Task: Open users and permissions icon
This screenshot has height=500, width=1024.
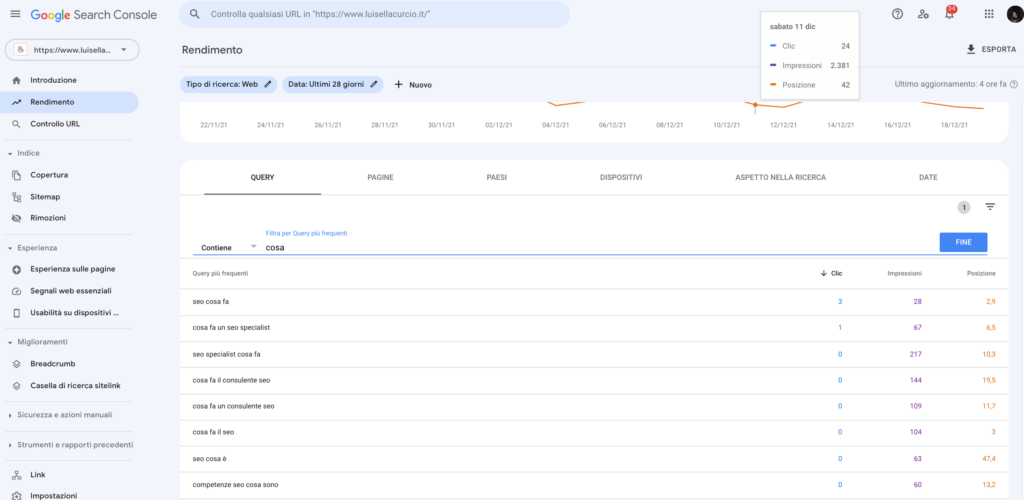Action: coord(923,14)
